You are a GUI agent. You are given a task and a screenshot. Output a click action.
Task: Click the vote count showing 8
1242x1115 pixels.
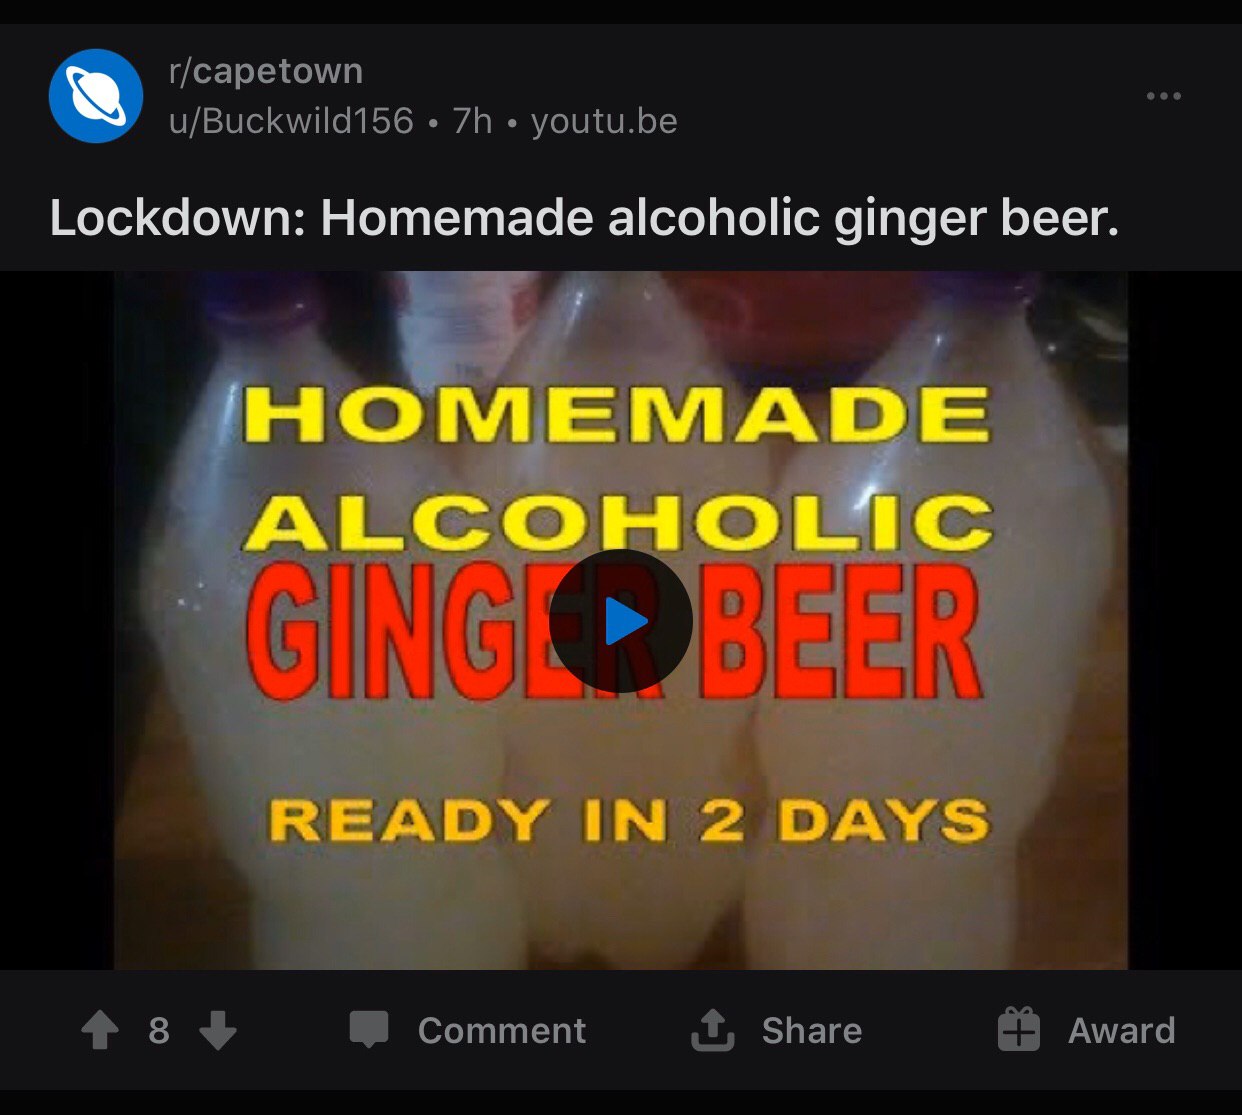point(159,1031)
